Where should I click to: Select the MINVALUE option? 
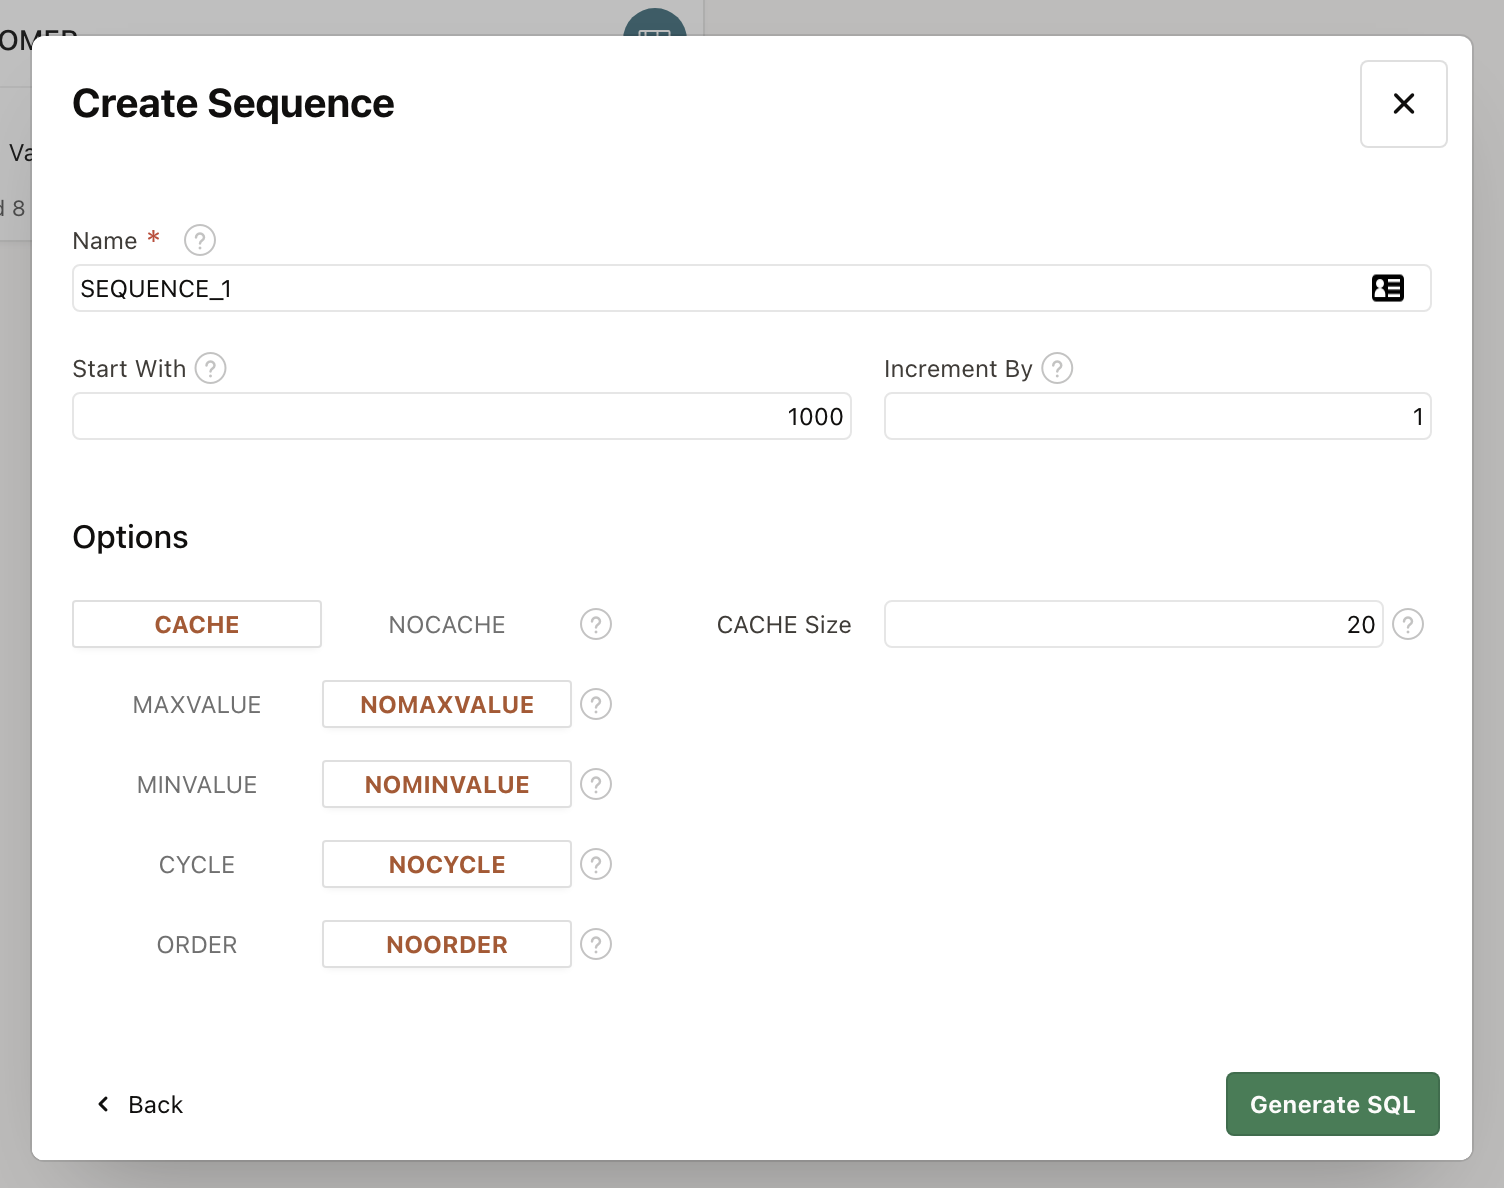click(197, 784)
